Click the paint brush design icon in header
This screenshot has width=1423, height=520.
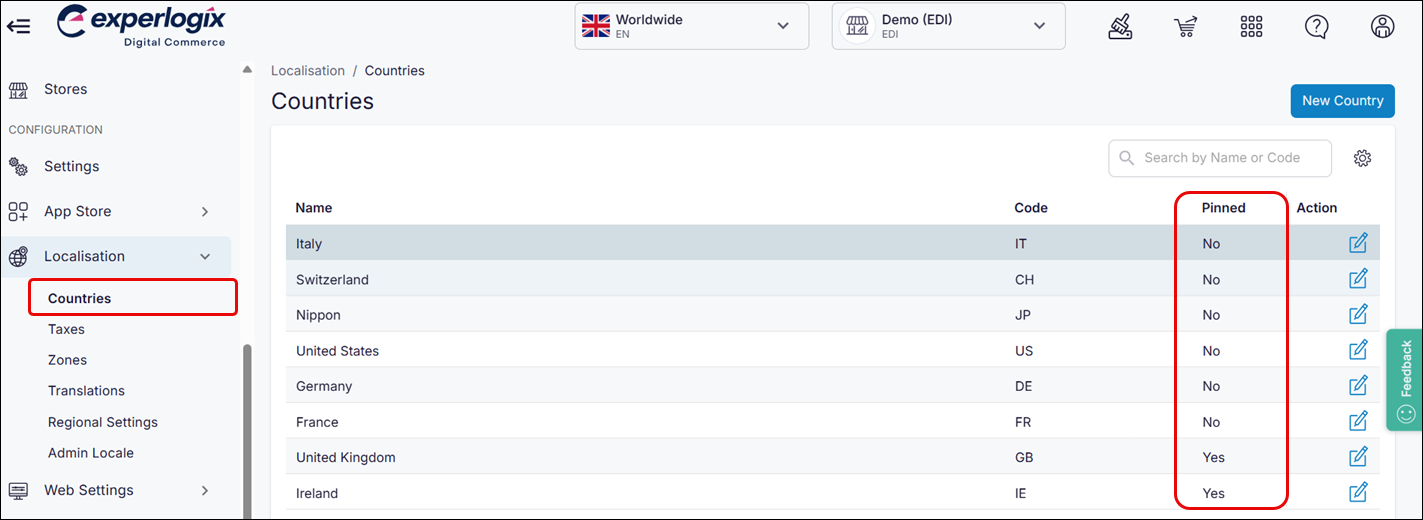[1120, 27]
